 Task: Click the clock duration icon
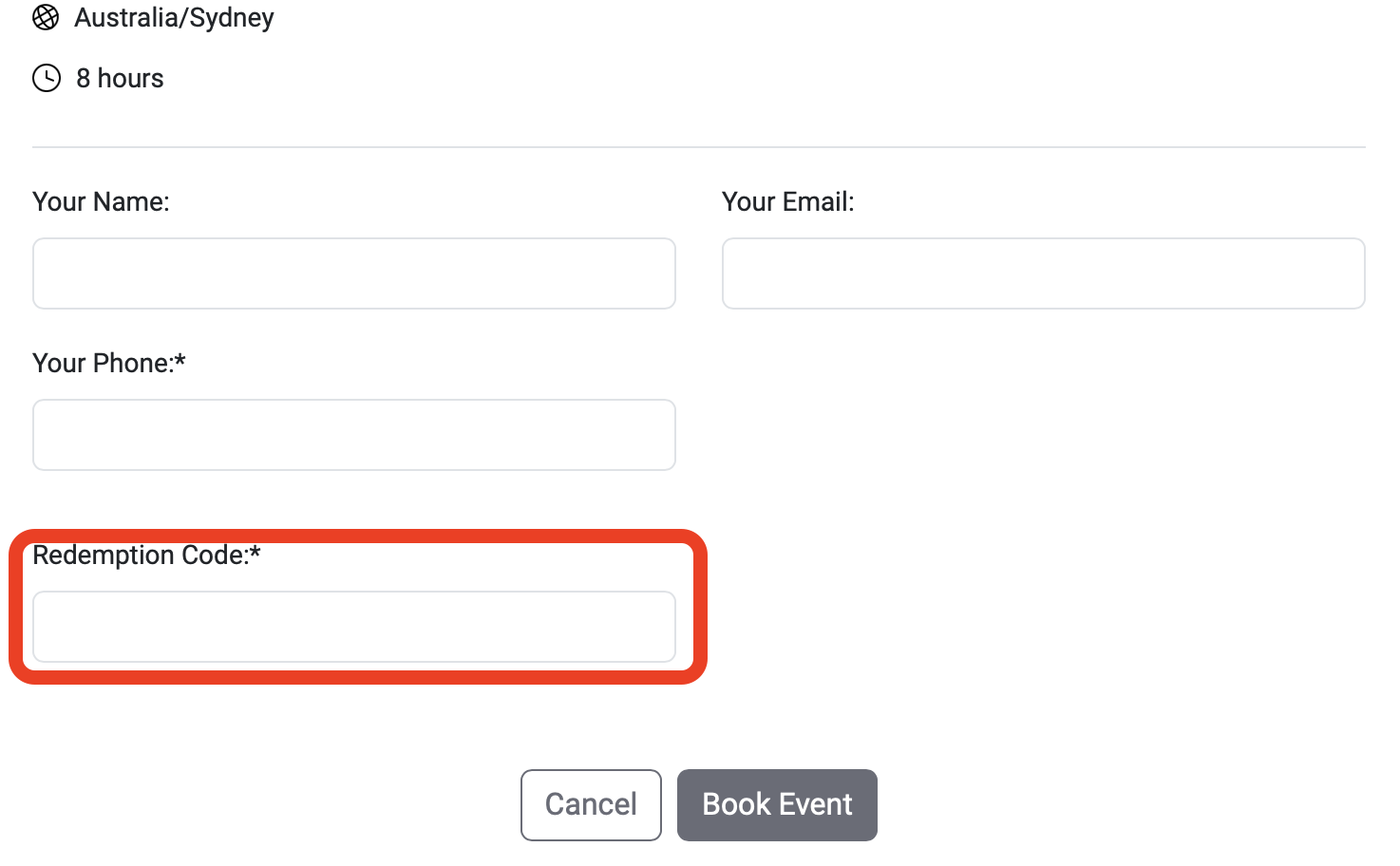[46, 78]
